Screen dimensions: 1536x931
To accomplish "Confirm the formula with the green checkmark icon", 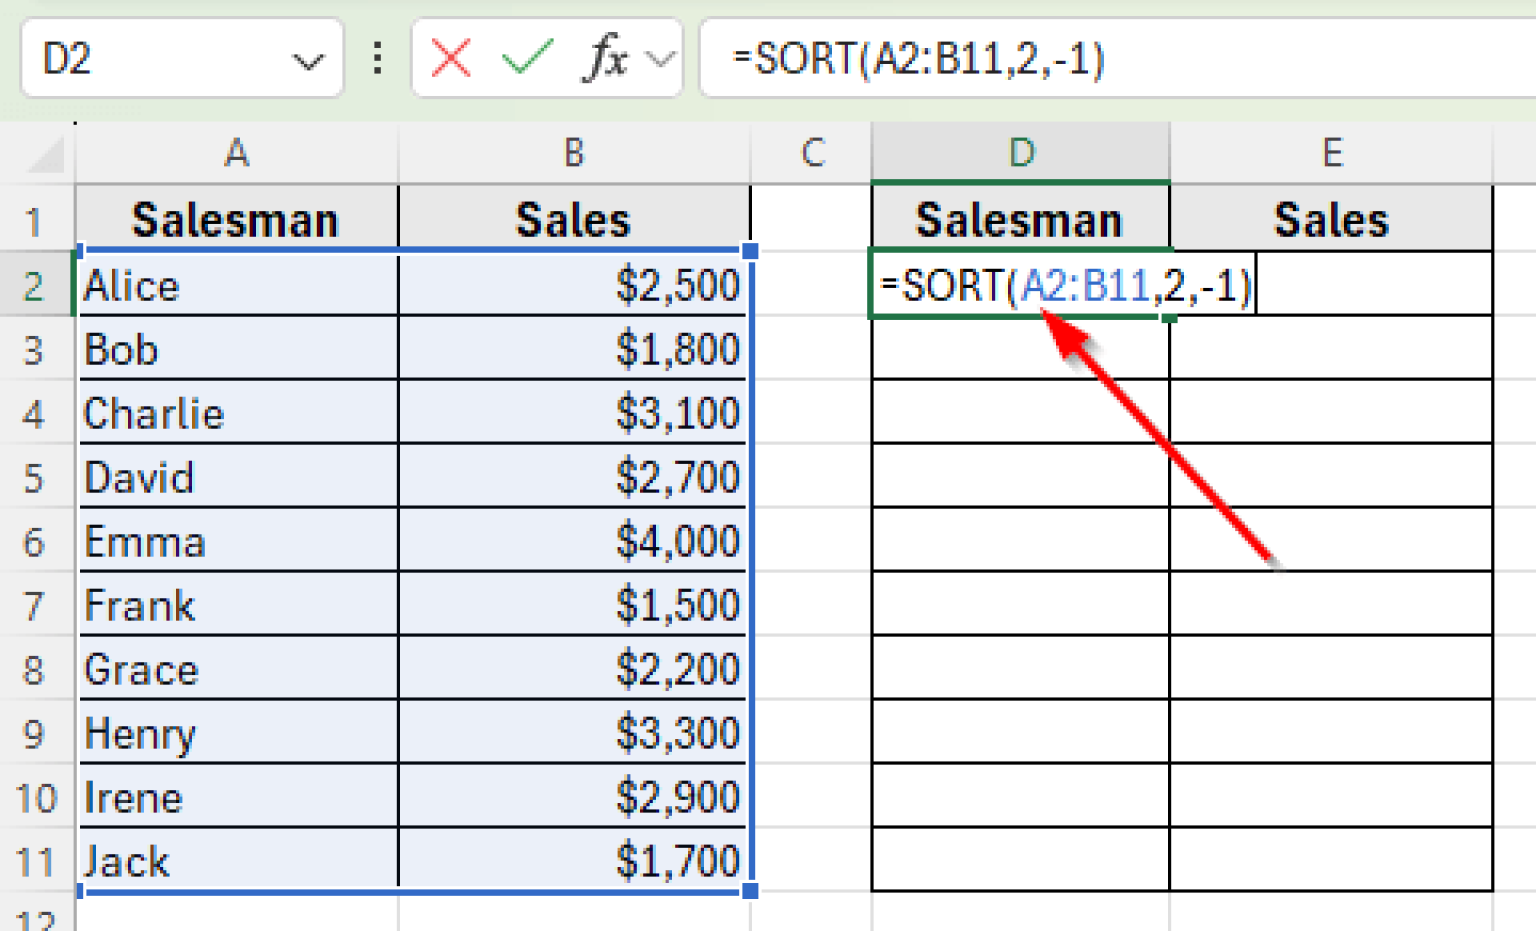I will pos(522,59).
